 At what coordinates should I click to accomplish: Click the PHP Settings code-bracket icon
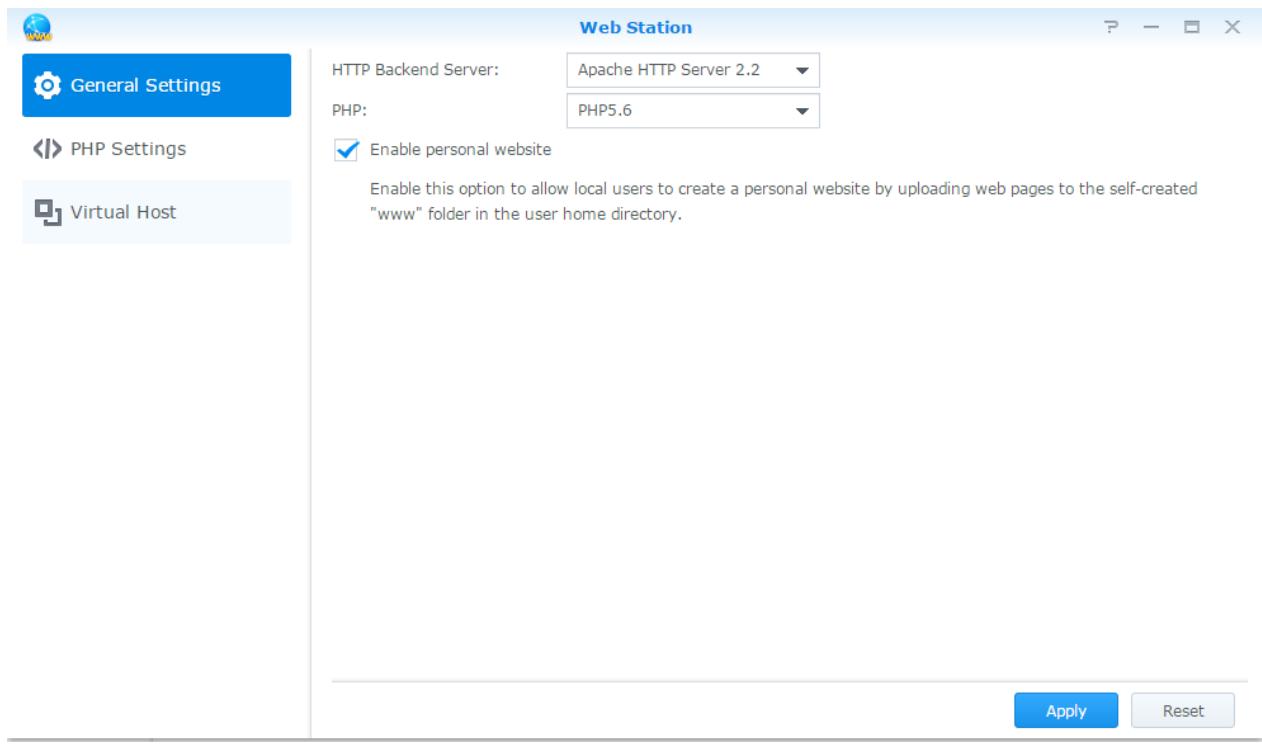(46, 149)
